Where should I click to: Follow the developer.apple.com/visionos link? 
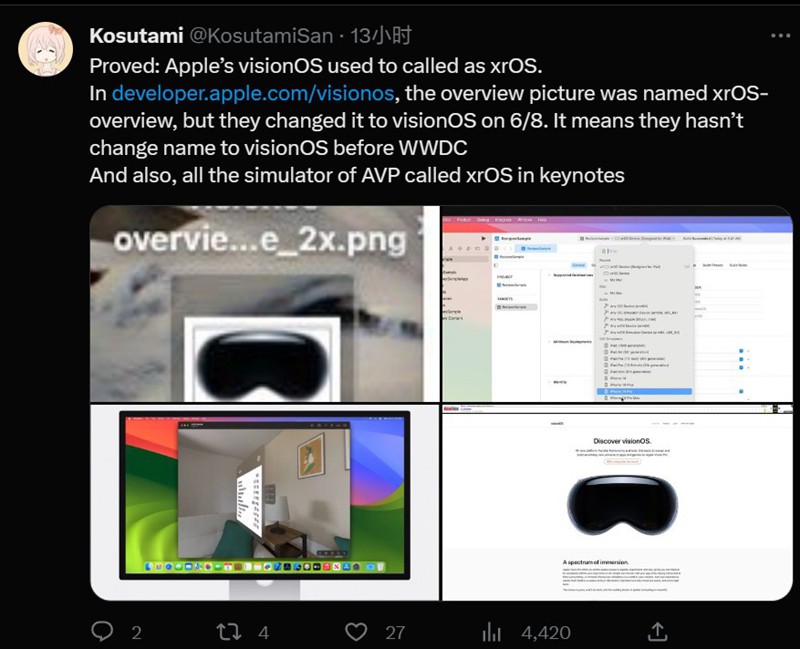[x=253, y=93]
